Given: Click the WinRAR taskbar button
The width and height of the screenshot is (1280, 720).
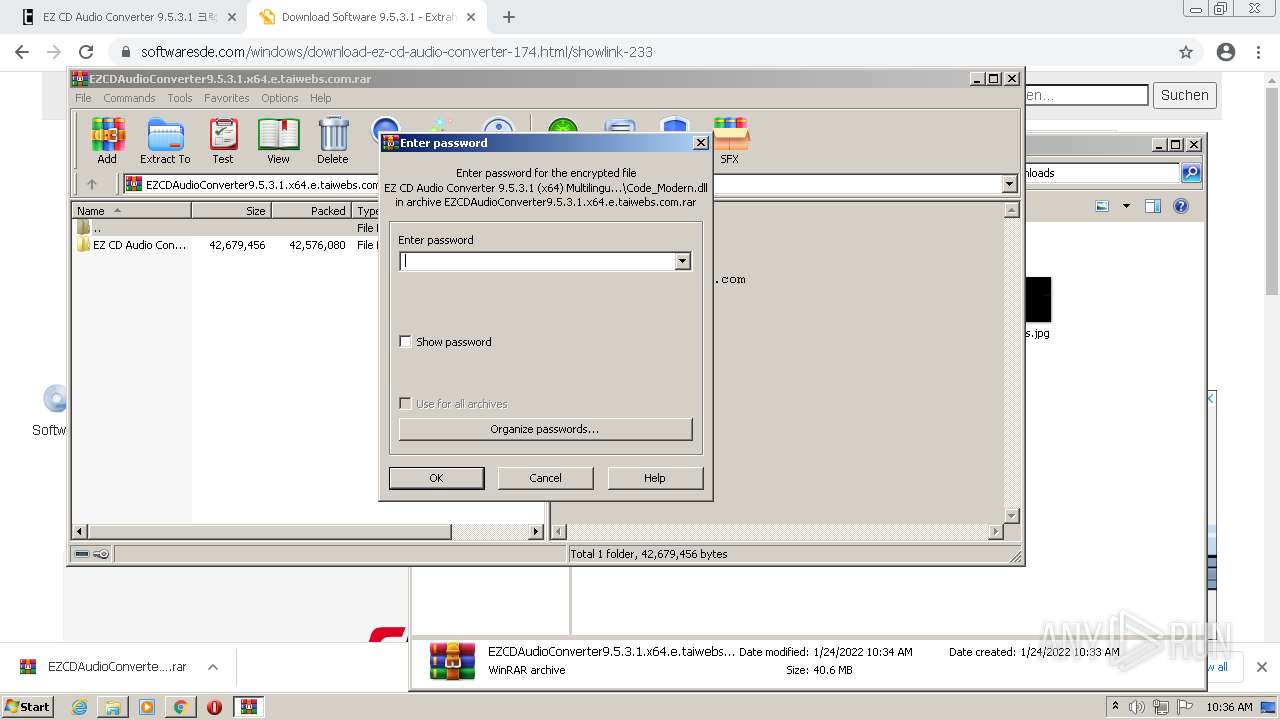Looking at the screenshot, I should coord(249,707).
